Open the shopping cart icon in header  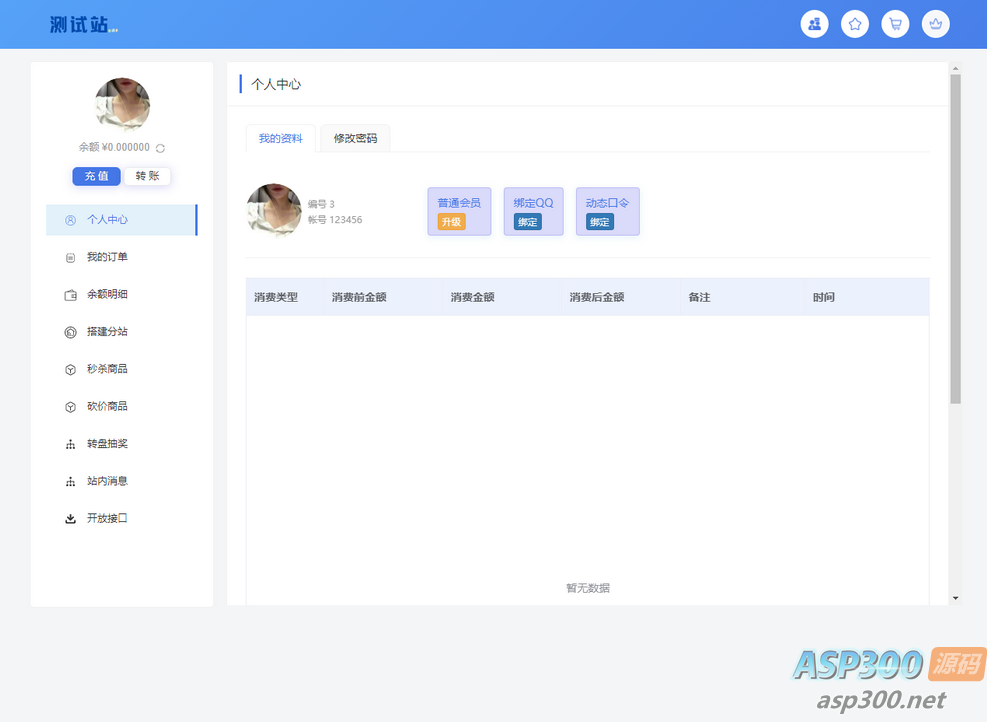[895, 25]
